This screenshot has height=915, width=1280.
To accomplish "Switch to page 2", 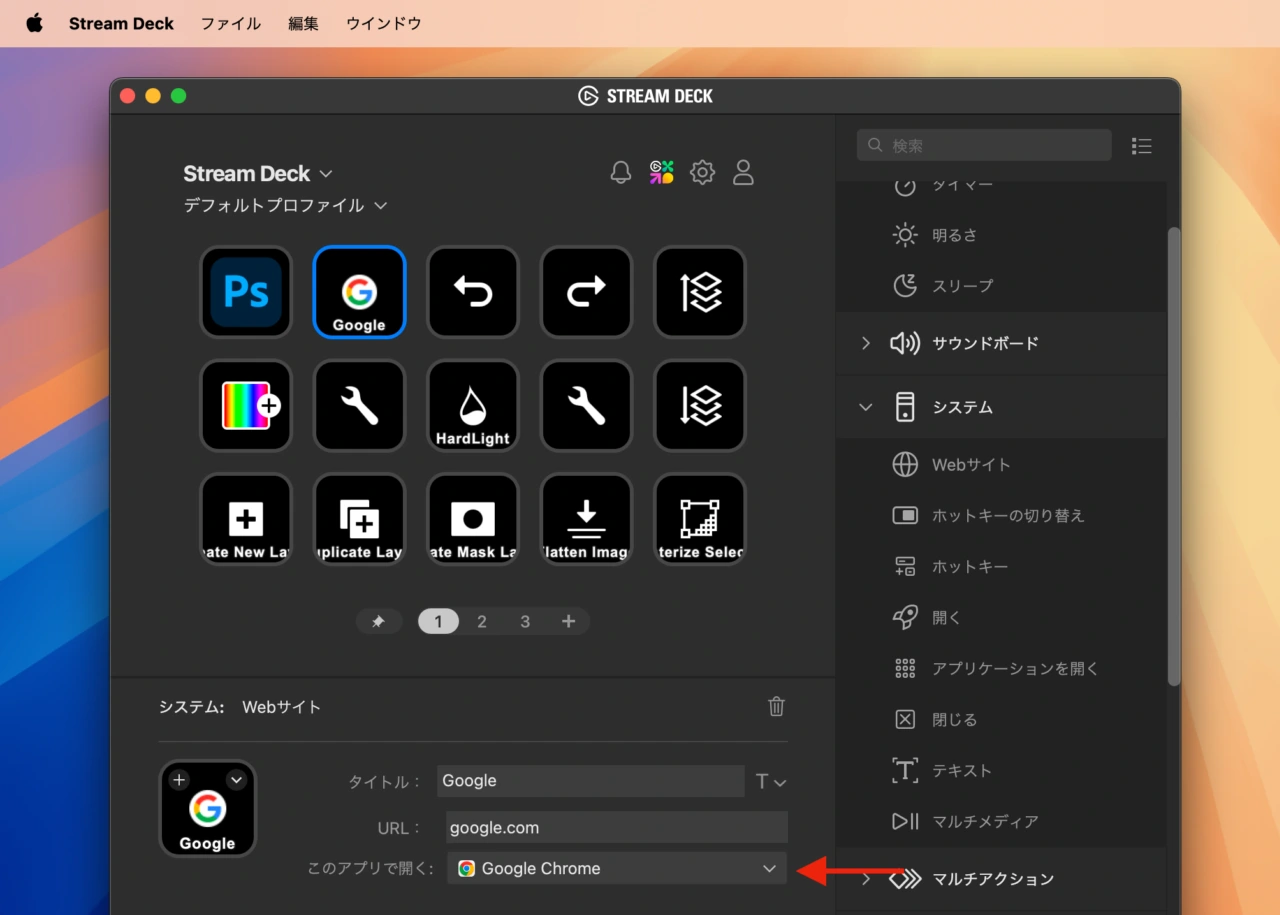I will pyautogui.click(x=481, y=622).
